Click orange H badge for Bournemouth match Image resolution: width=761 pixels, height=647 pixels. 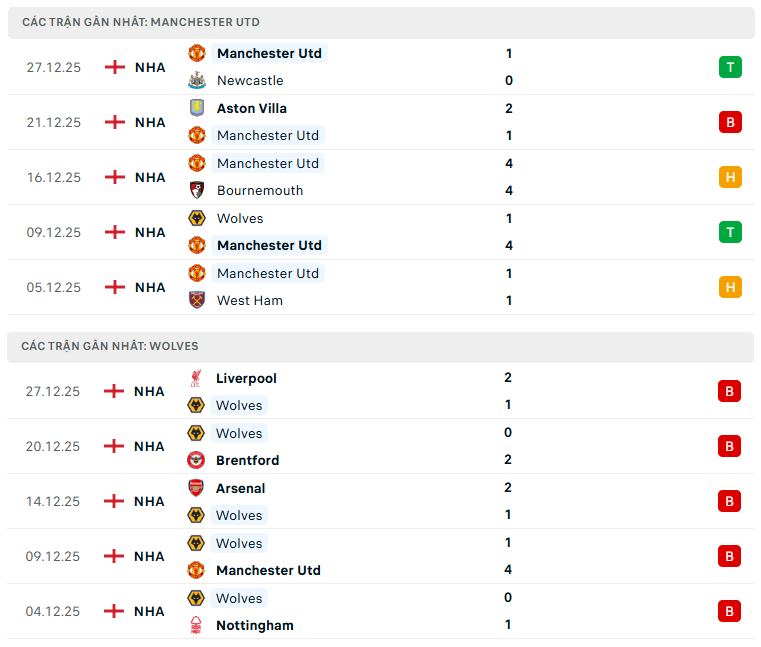pyautogui.click(x=730, y=177)
